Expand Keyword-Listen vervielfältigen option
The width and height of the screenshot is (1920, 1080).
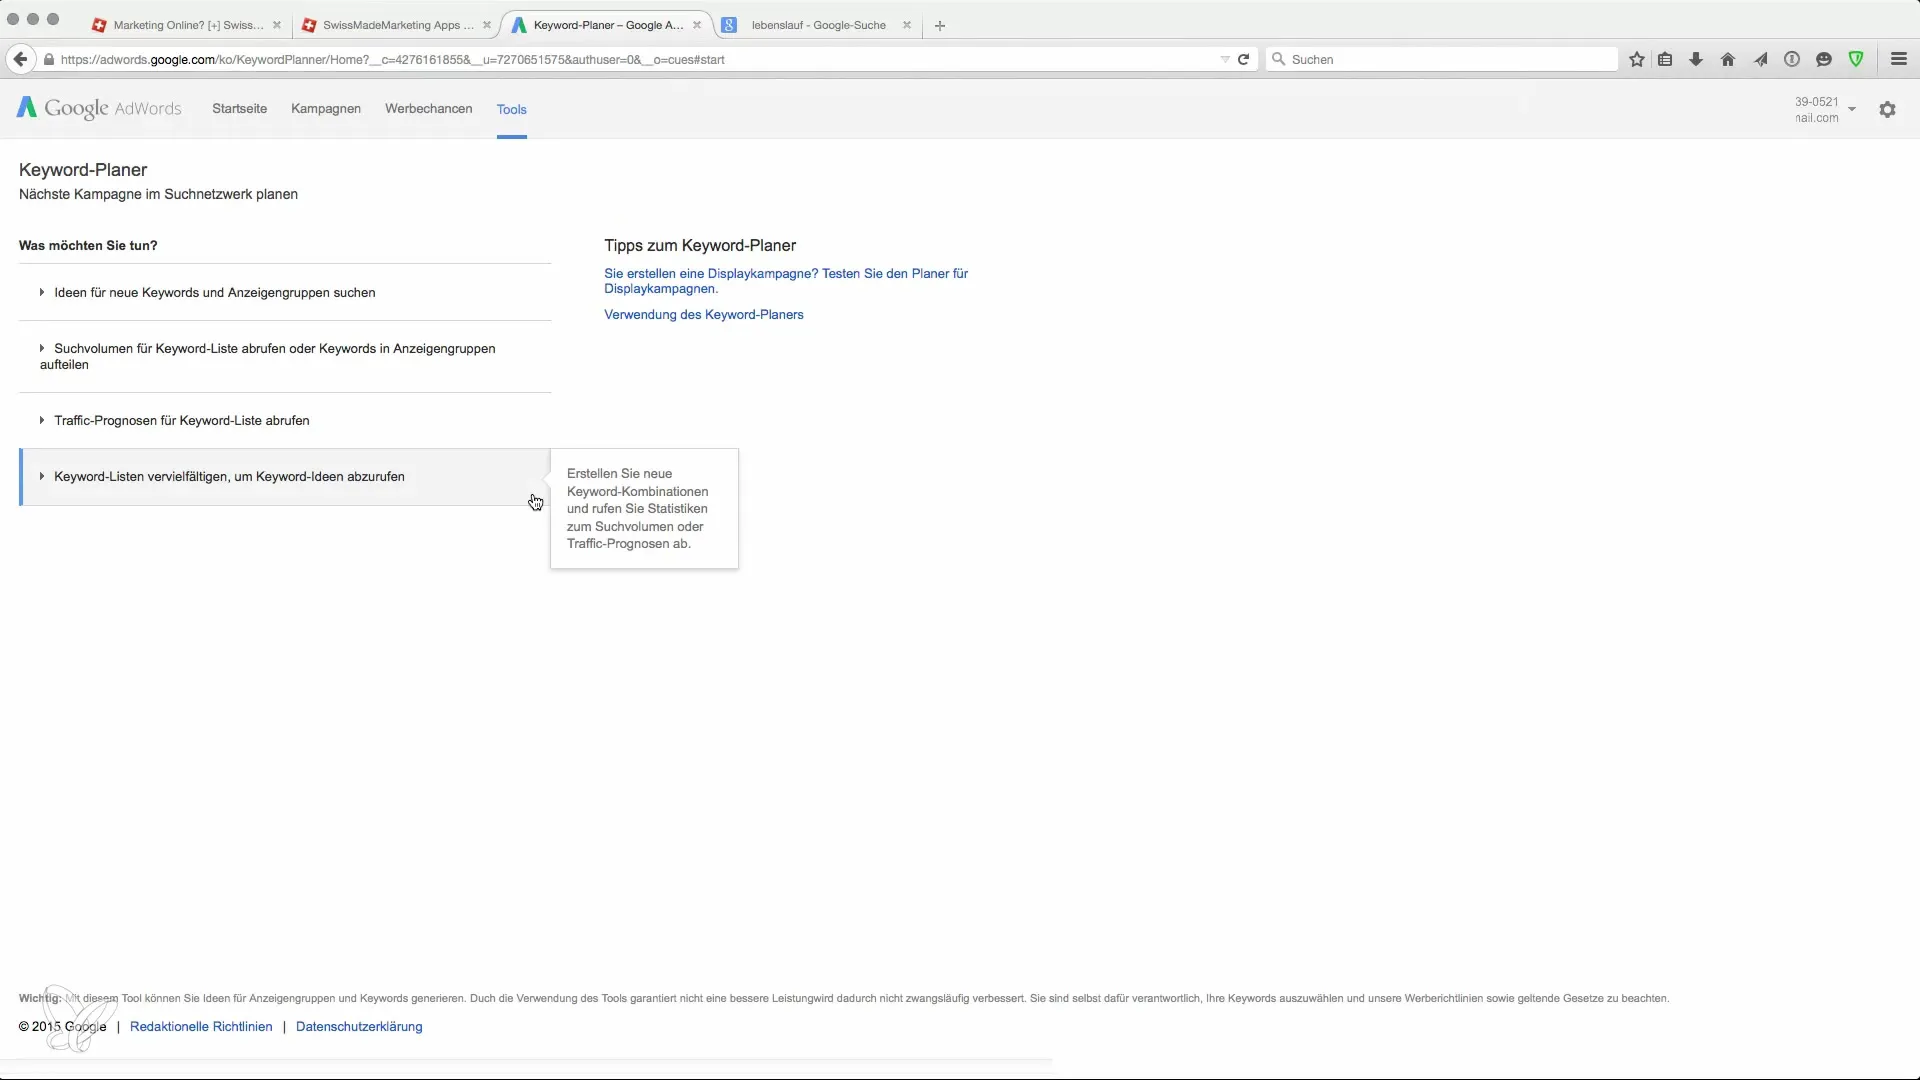pos(285,477)
